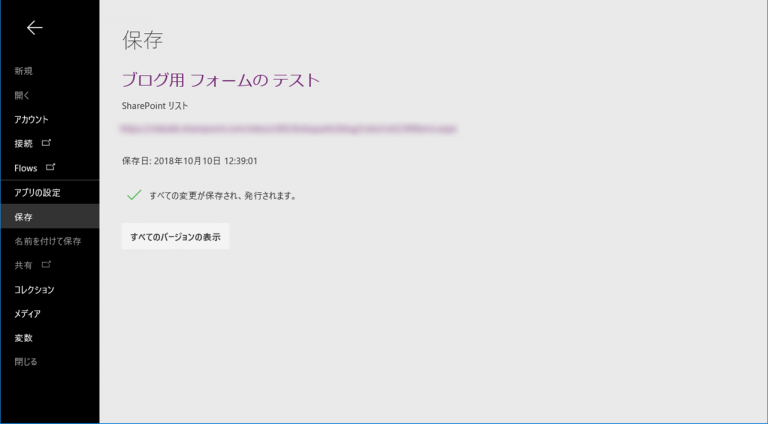The height and width of the screenshot is (424, 768).
Task: Select メディア in the sidebar
Action: pyautogui.click(x=28, y=313)
